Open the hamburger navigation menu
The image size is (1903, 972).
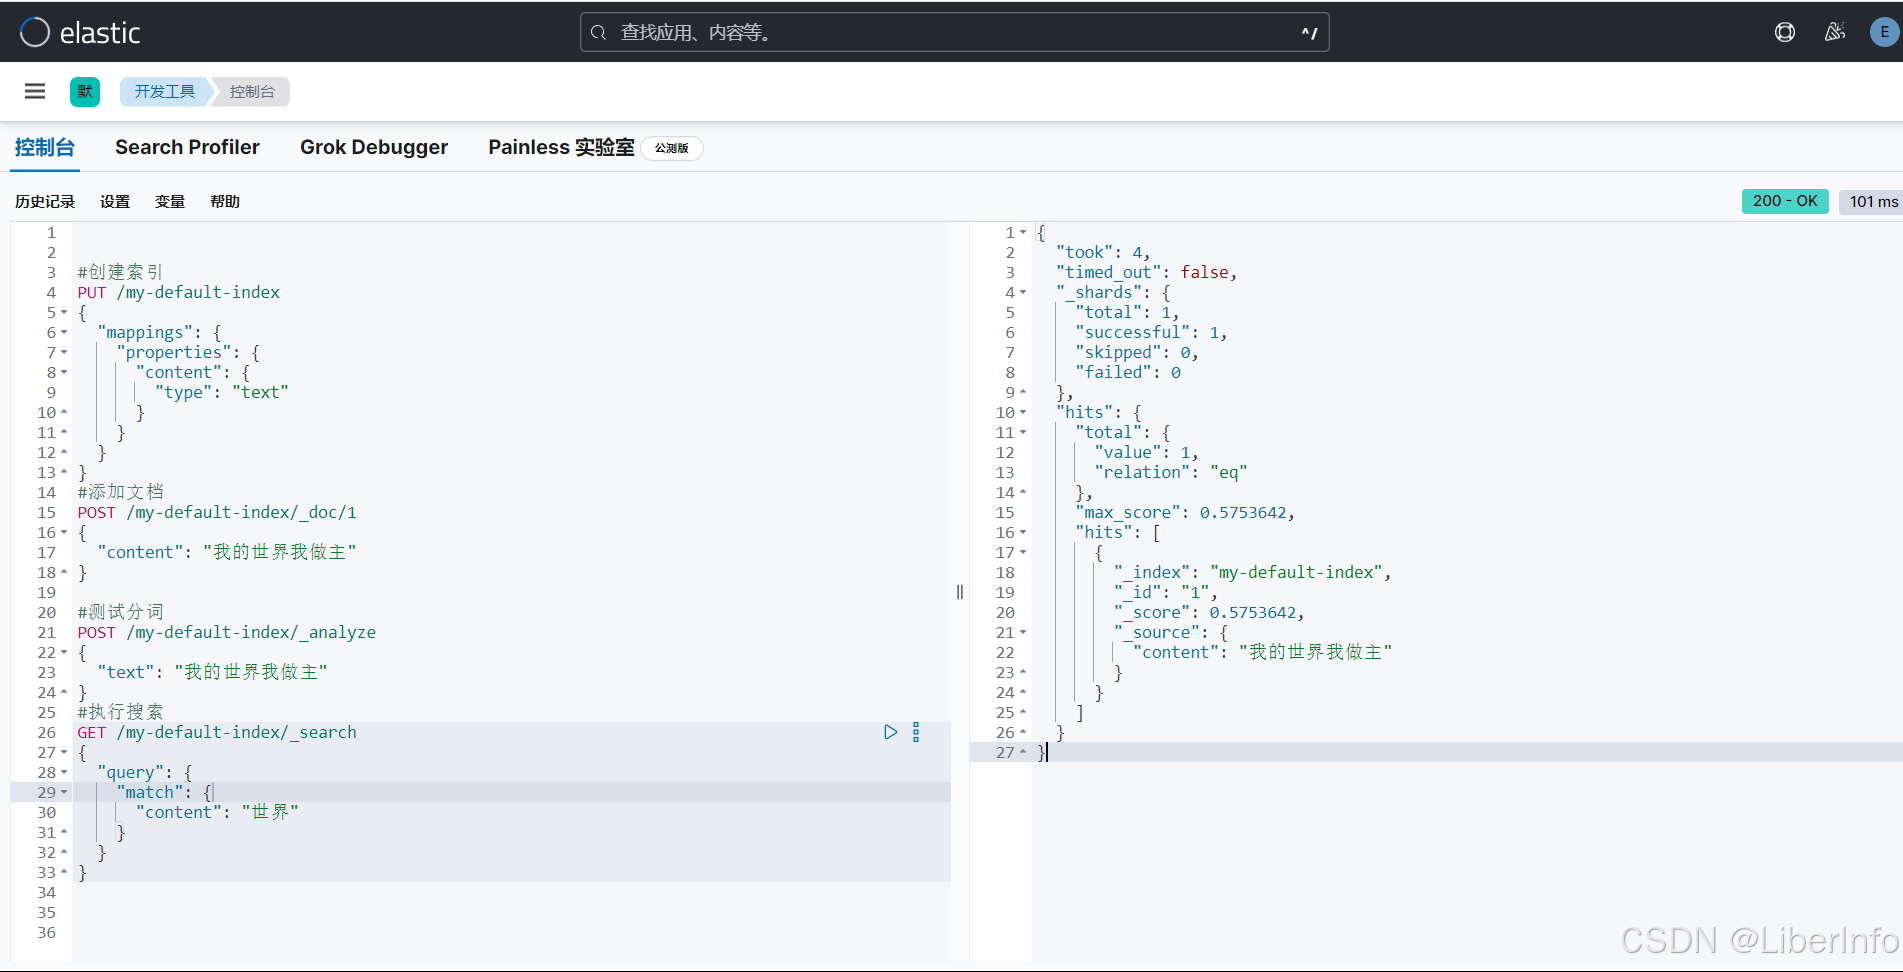click(35, 91)
